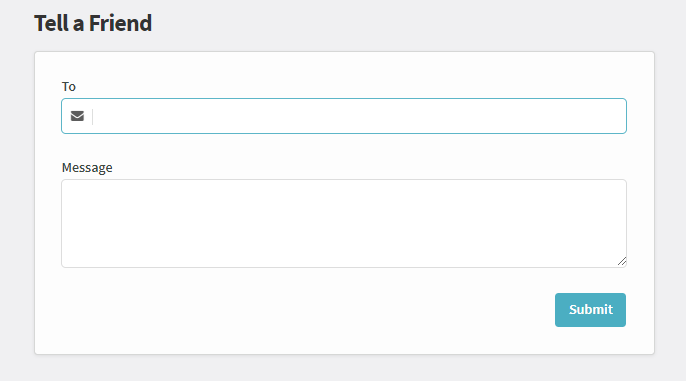Image resolution: width=686 pixels, height=381 pixels.
Task: Click the diagonal resize handle of the textarea
Action: point(622,261)
